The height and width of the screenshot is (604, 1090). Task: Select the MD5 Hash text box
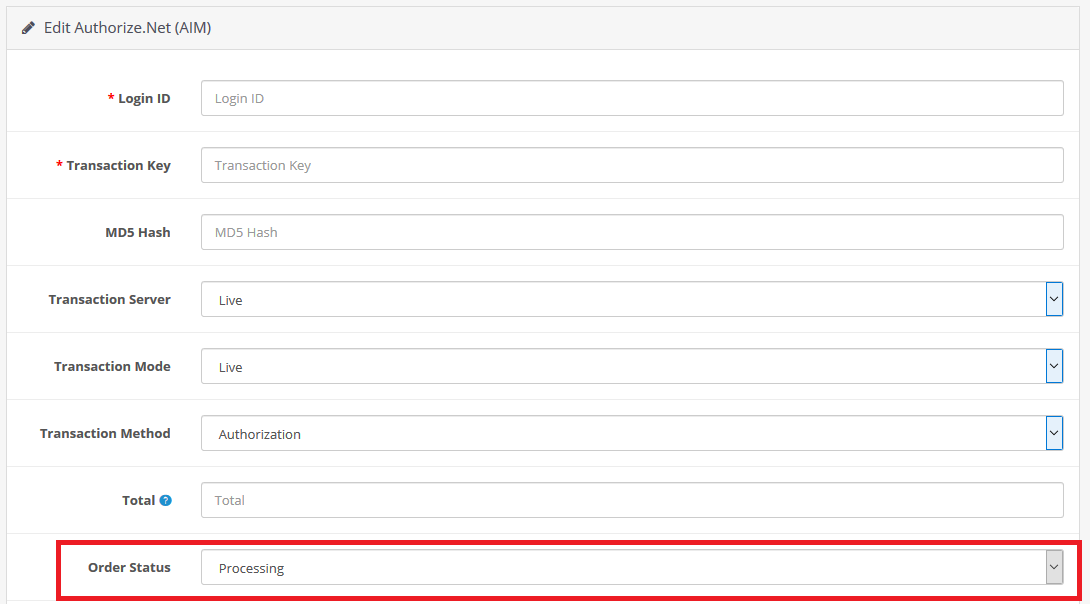[x=632, y=232]
